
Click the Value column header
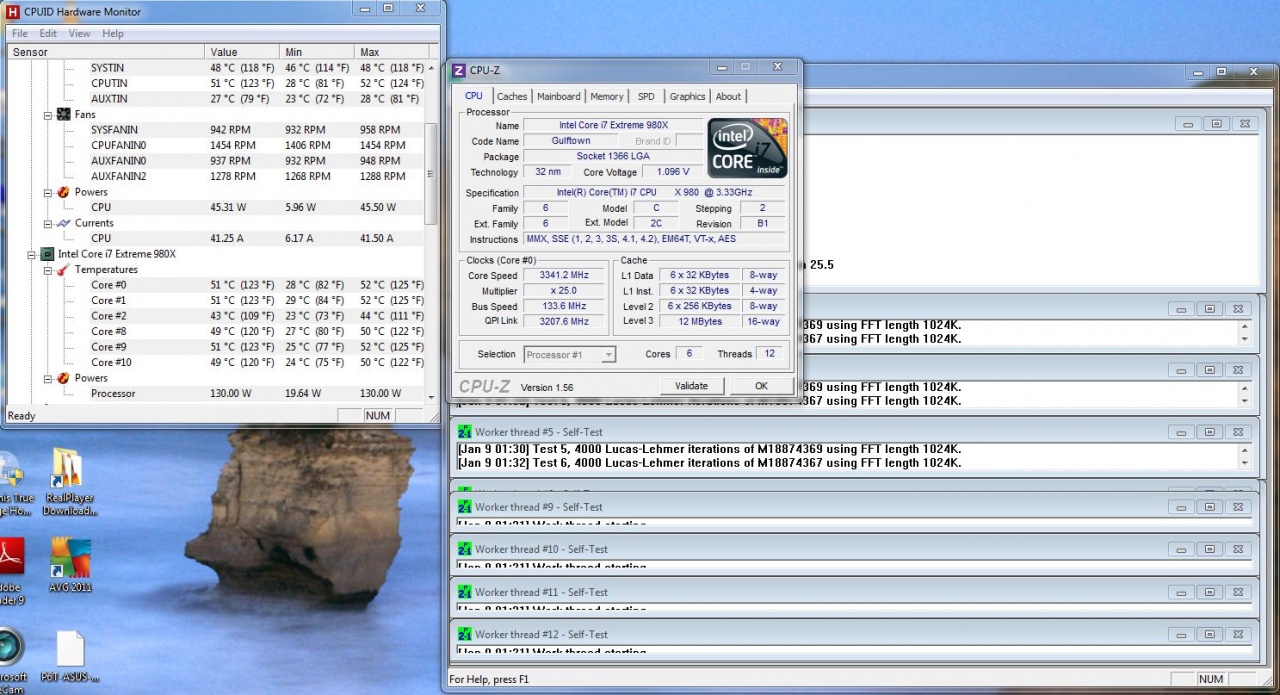point(243,52)
